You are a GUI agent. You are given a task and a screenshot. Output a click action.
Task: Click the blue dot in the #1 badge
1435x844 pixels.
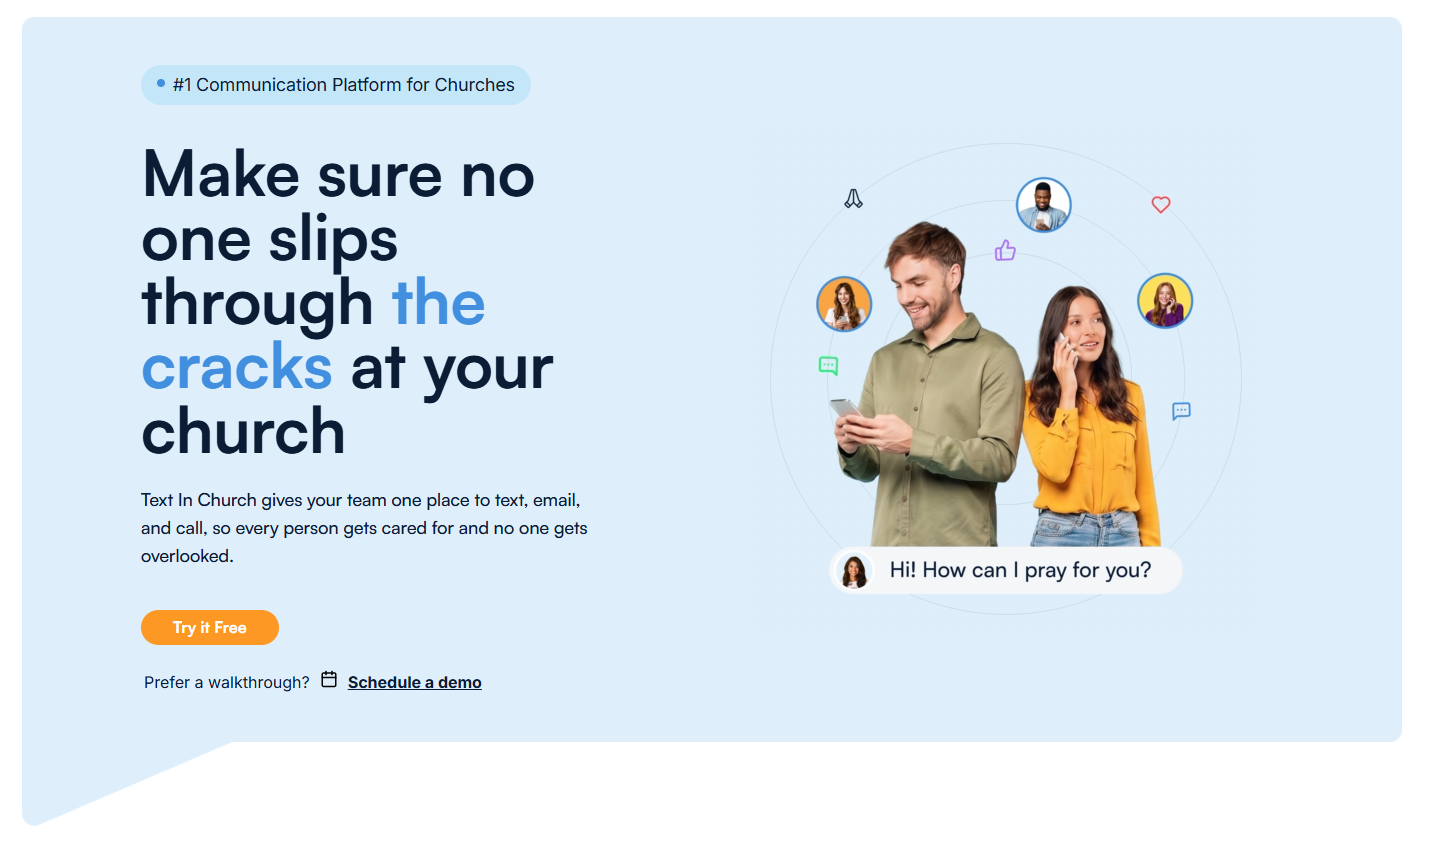[x=161, y=83]
